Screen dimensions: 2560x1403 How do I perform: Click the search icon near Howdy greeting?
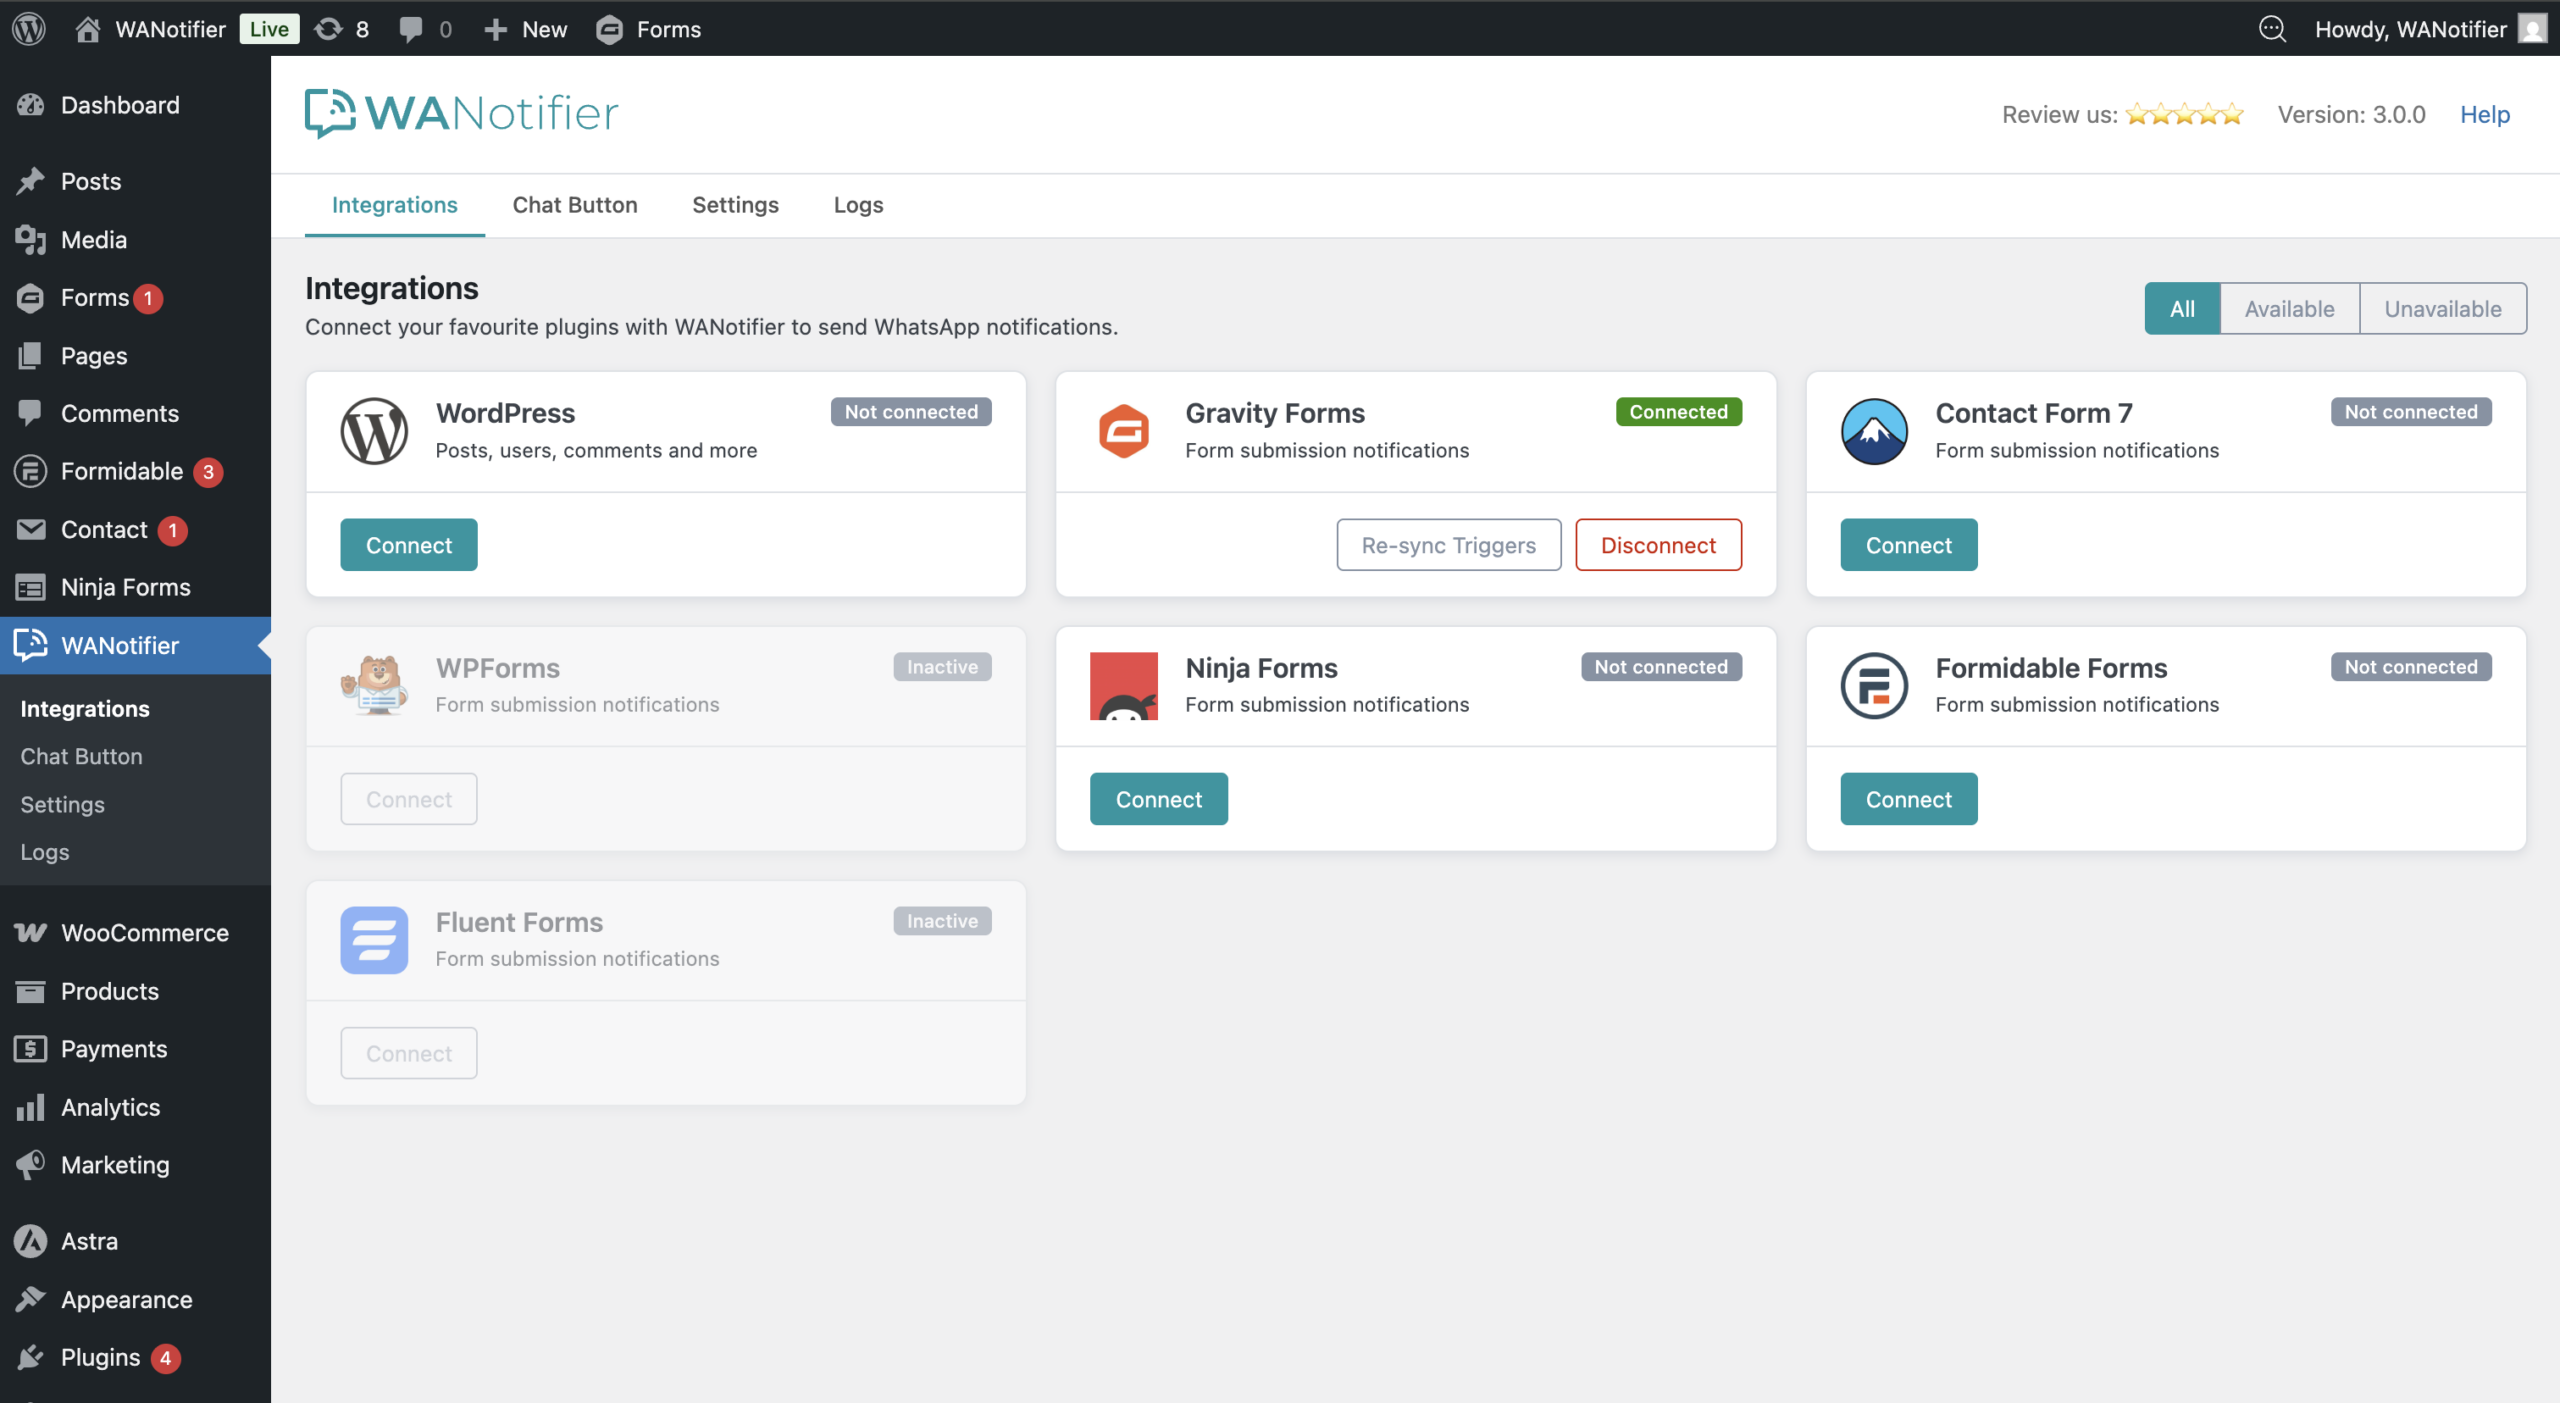(2272, 29)
